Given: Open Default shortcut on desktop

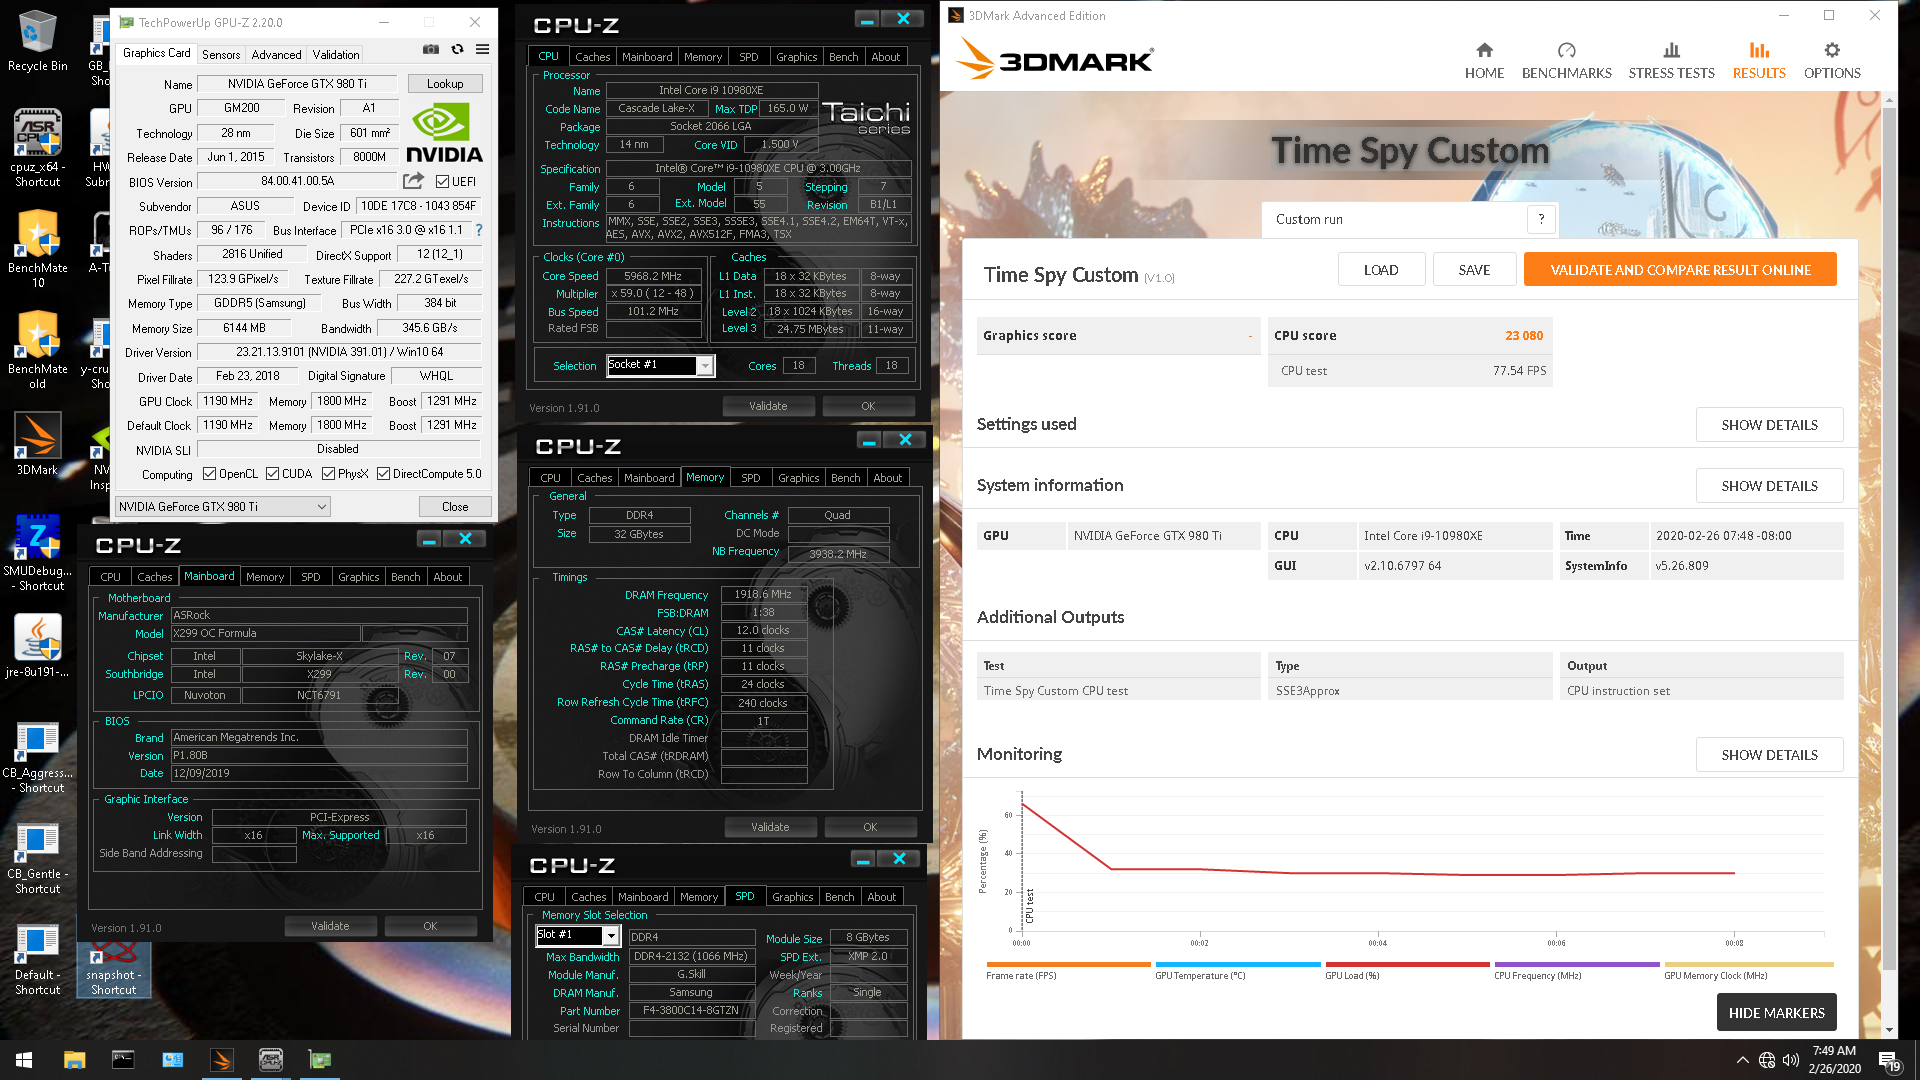Looking at the screenshot, I should pos(38,959).
